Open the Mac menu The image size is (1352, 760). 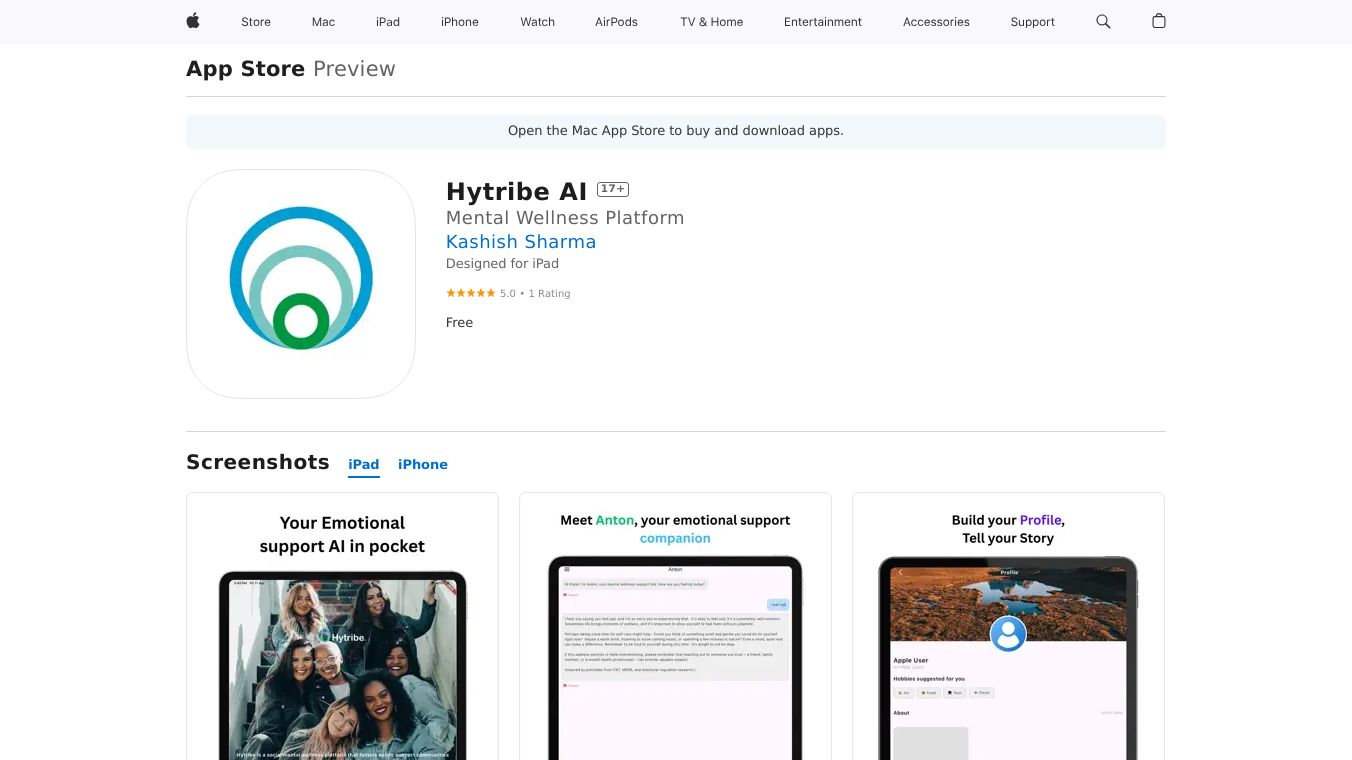[323, 22]
